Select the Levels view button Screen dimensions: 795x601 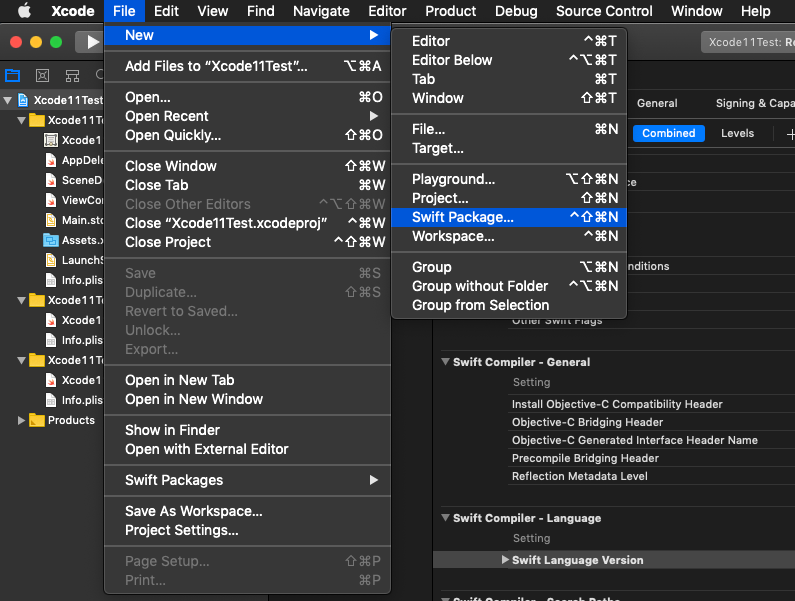tap(737, 133)
